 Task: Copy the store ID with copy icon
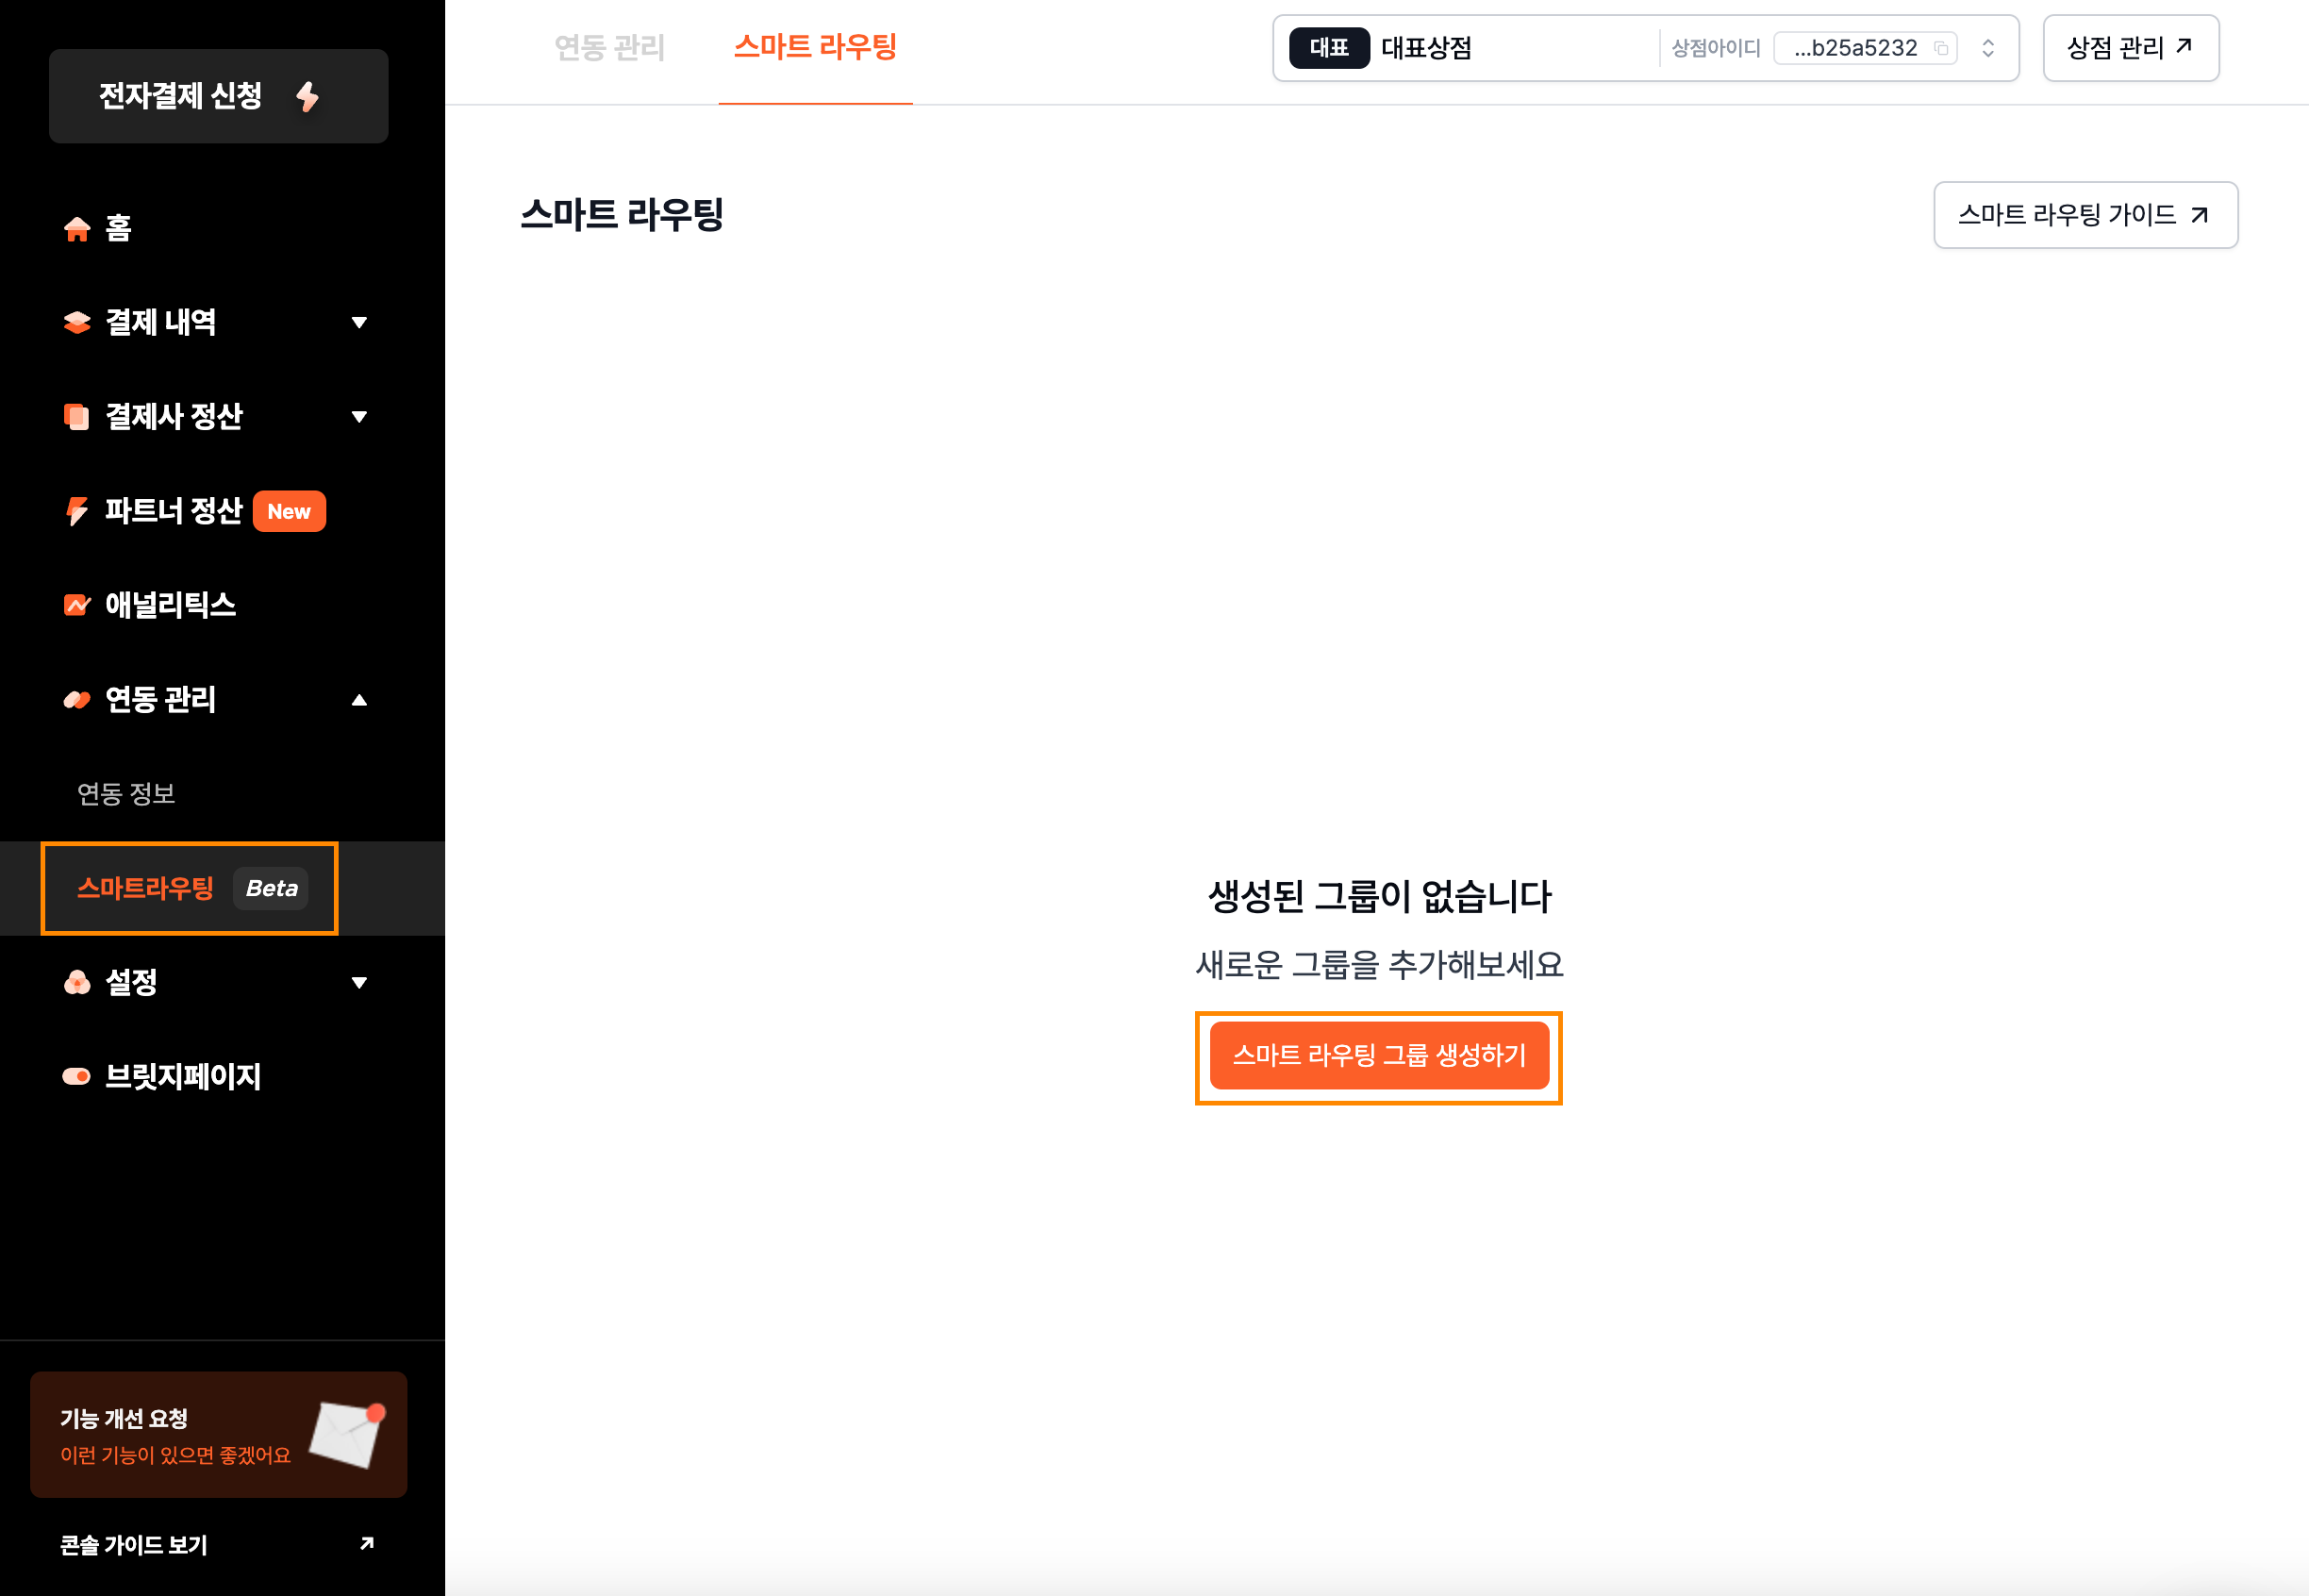click(1940, 48)
